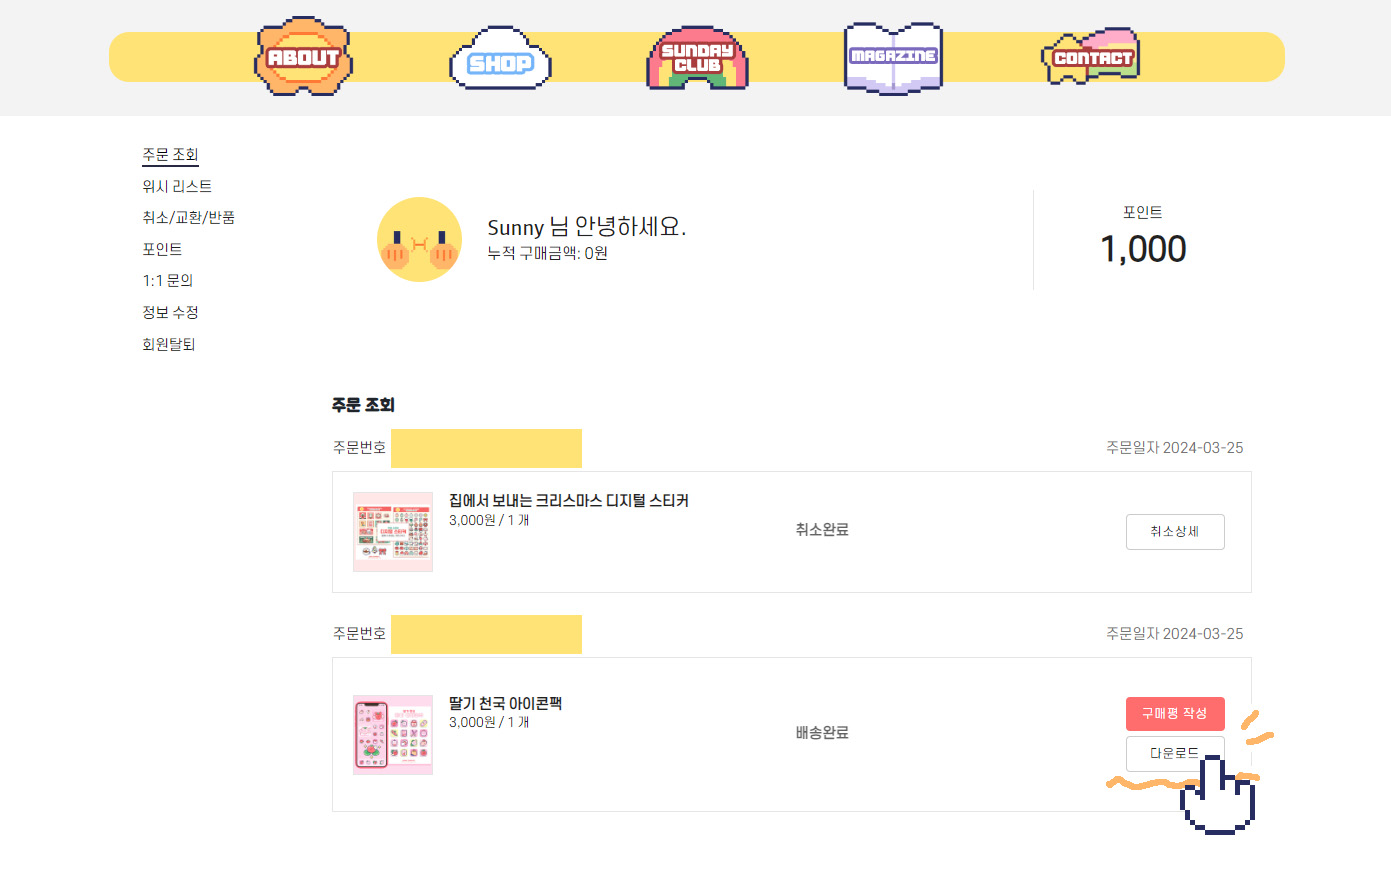Image resolution: width=1391 pixels, height=877 pixels.
Task: Go to the MAGAZINE book icon
Action: (893, 57)
